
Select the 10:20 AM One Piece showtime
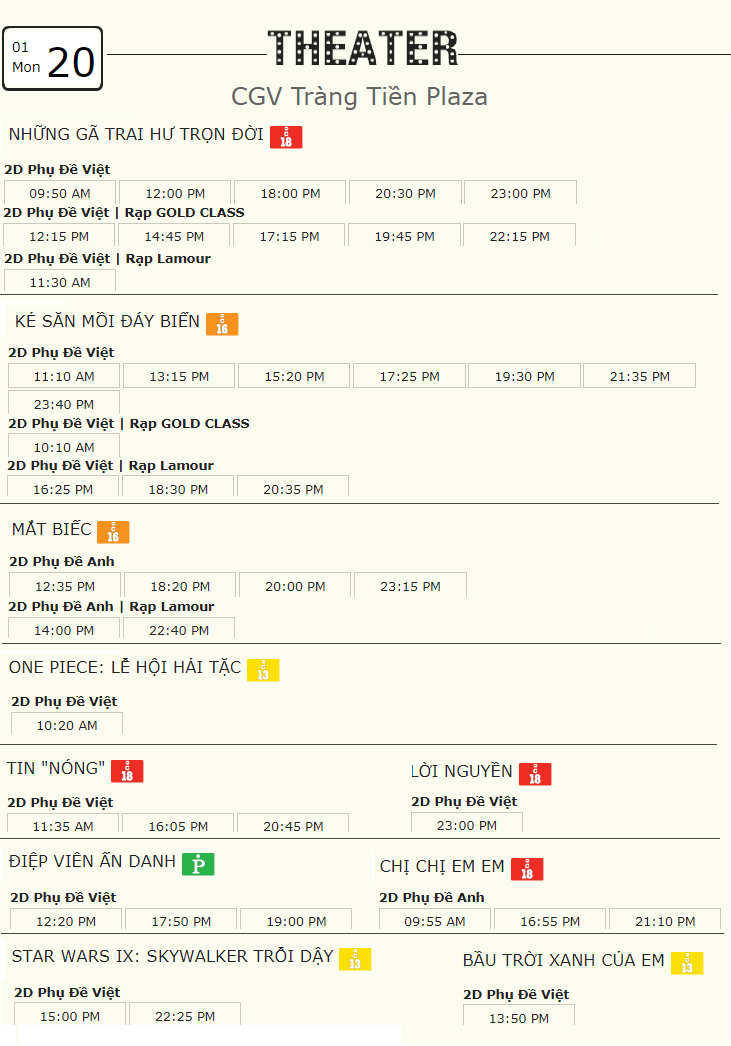[67, 724]
